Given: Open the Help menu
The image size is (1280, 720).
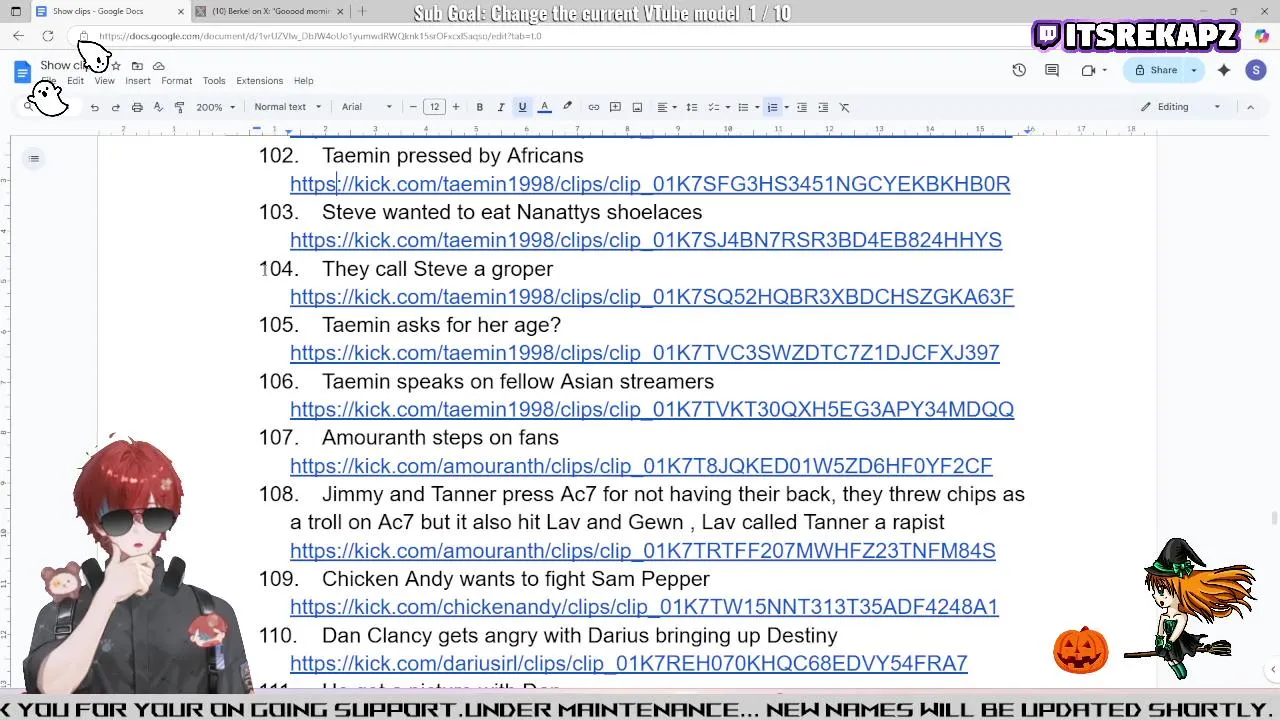Looking at the screenshot, I should [x=303, y=81].
